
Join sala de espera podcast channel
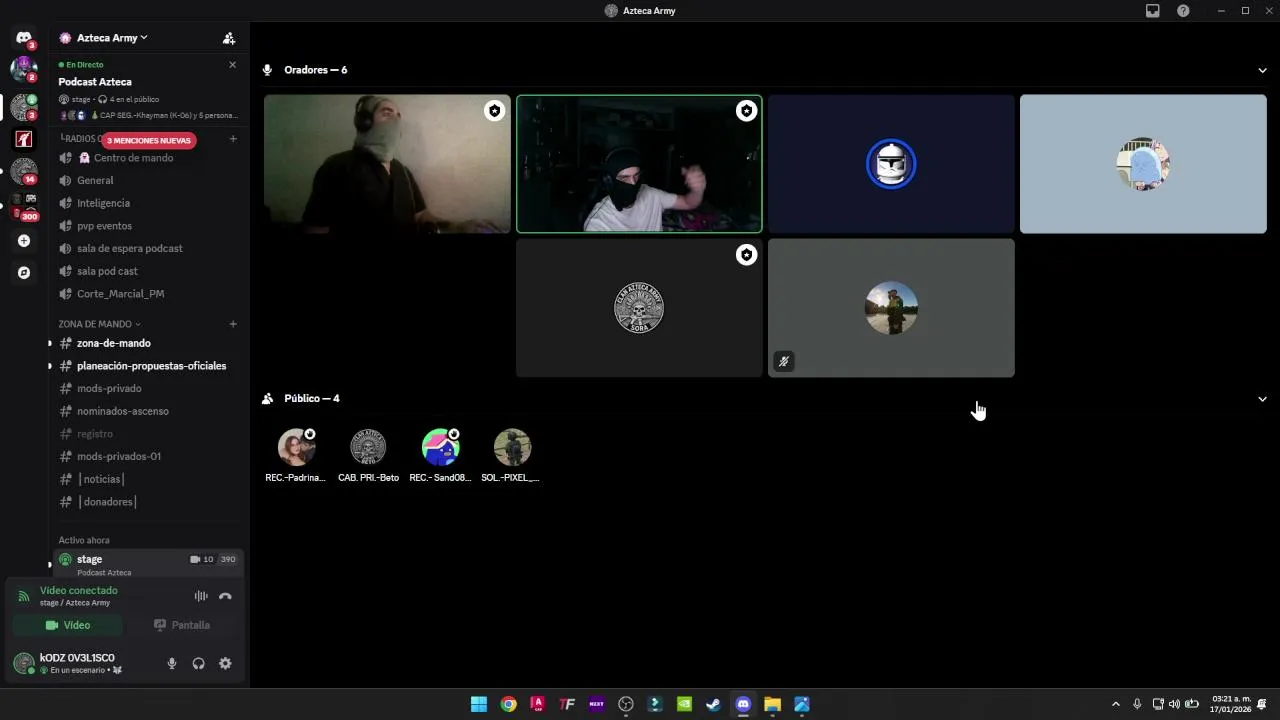pyautogui.click(x=147, y=248)
